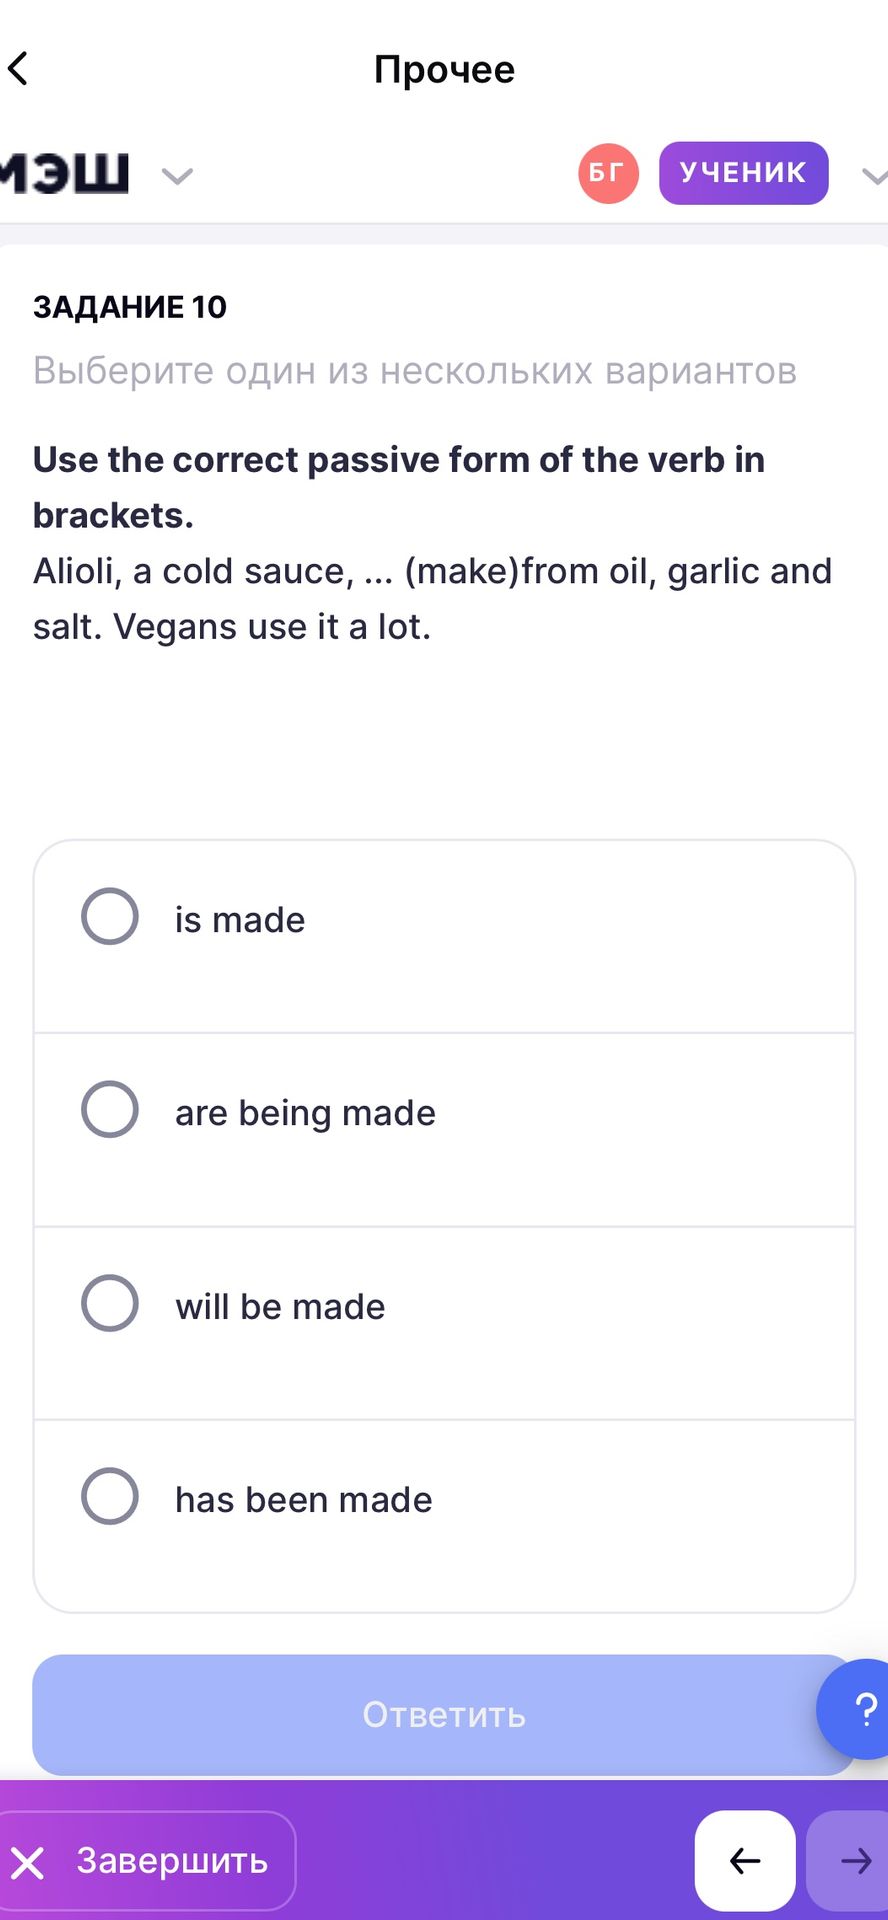Go to previous task with left arrow
This screenshot has height=1920, width=888.
click(745, 1861)
